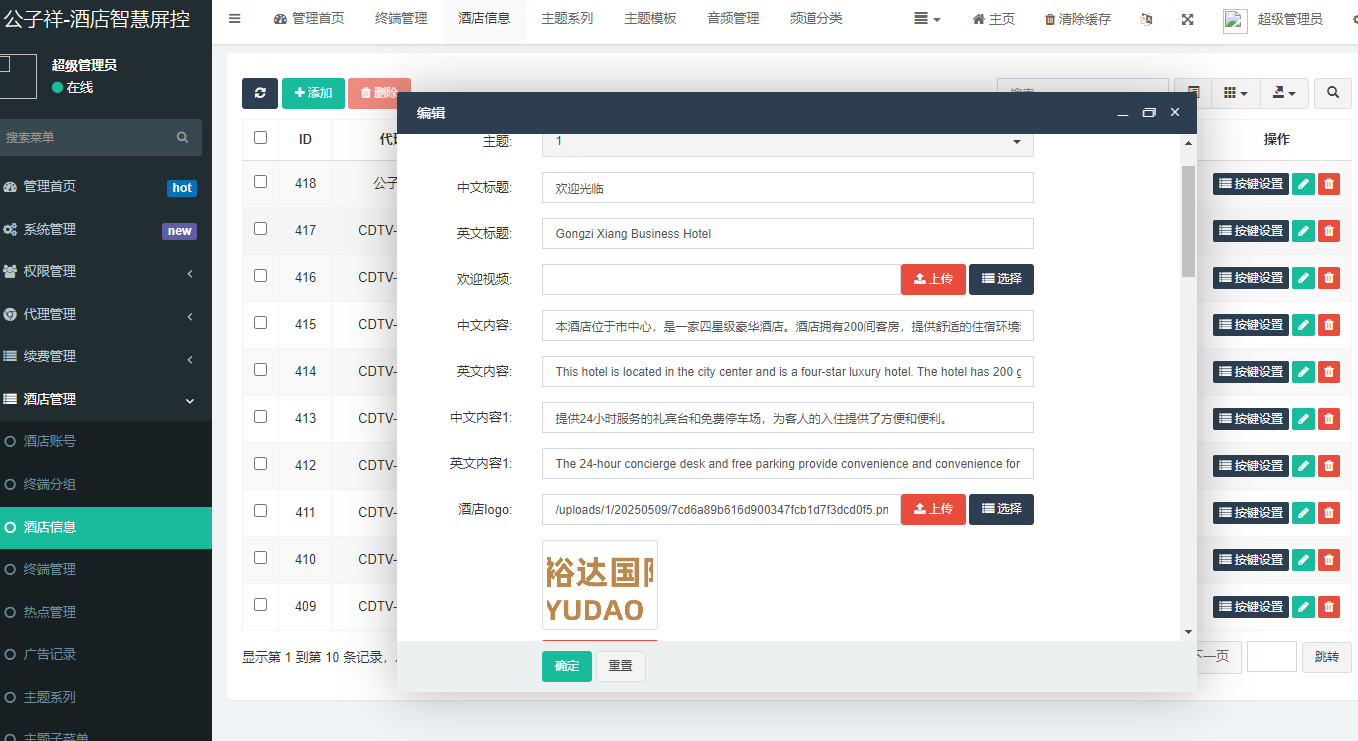Image resolution: width=1358 pixels, height=741 pixels.
Task: Open the 主题 theme dropdown
Action: coord(787,141)
